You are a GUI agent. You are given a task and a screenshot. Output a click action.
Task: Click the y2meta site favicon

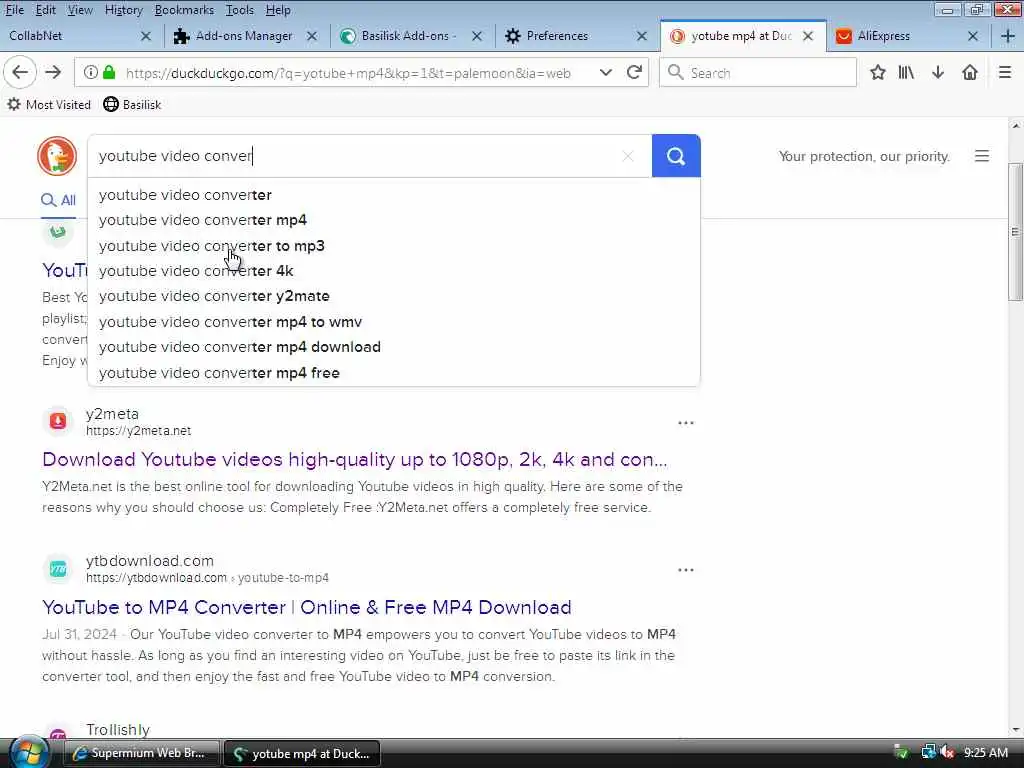(58, 421)
